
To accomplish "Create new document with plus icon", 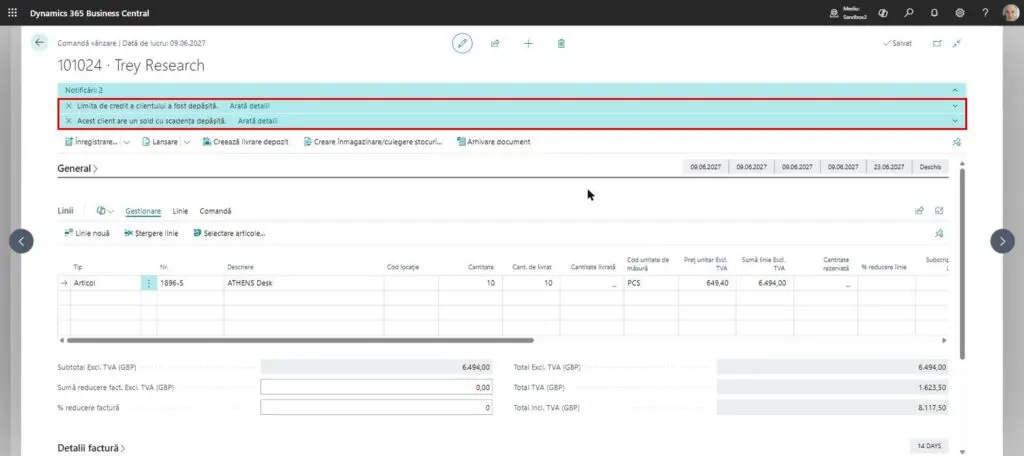I will point(528,43).
